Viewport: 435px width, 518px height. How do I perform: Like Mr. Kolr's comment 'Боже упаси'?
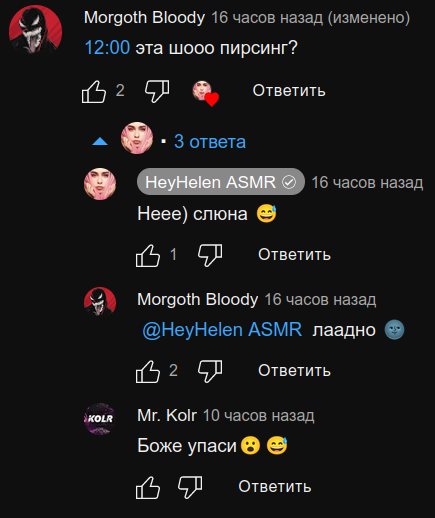click(148, 487)
